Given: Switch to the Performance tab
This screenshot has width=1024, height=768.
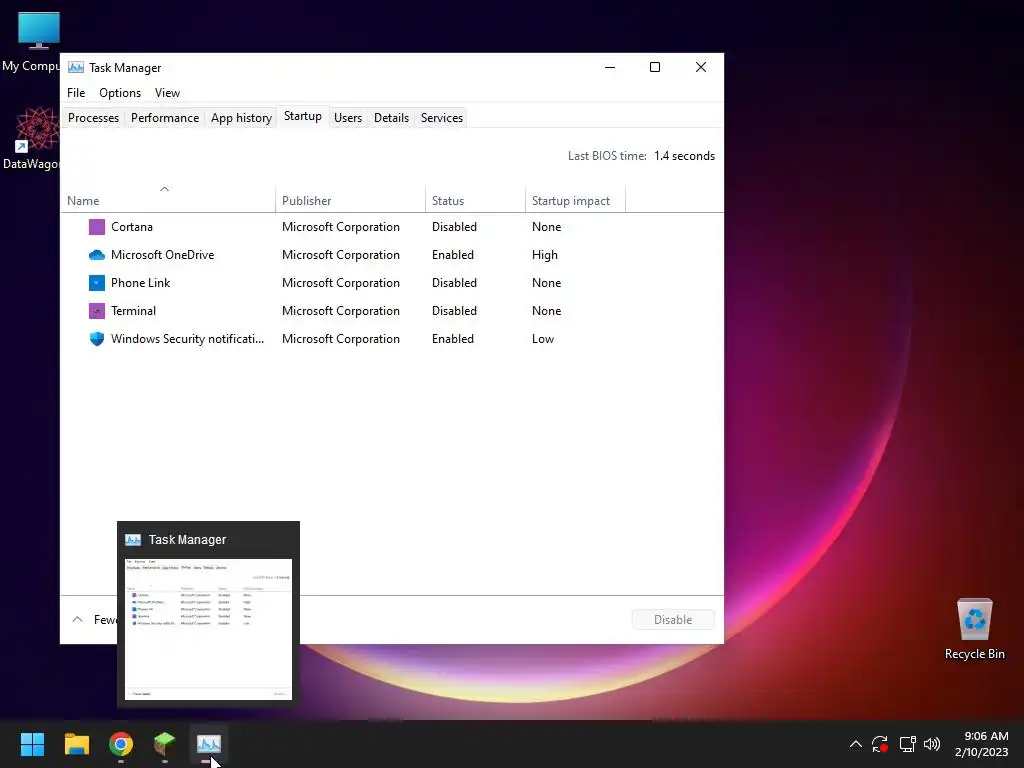Looking at the screenshot, I should point(165,118).
